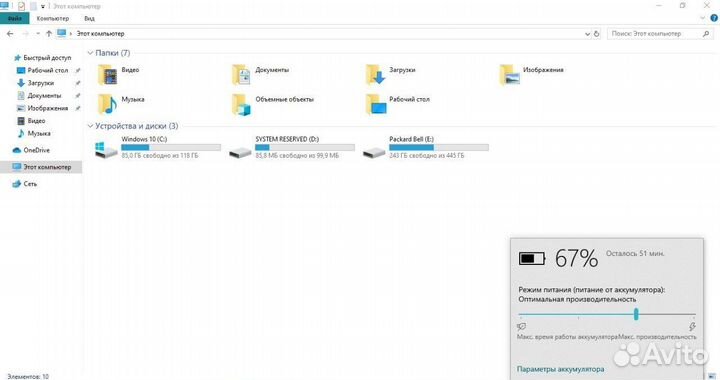Click the Элементов: 10 status text
This screenshot has height=380, width=720.
[28, 376]
